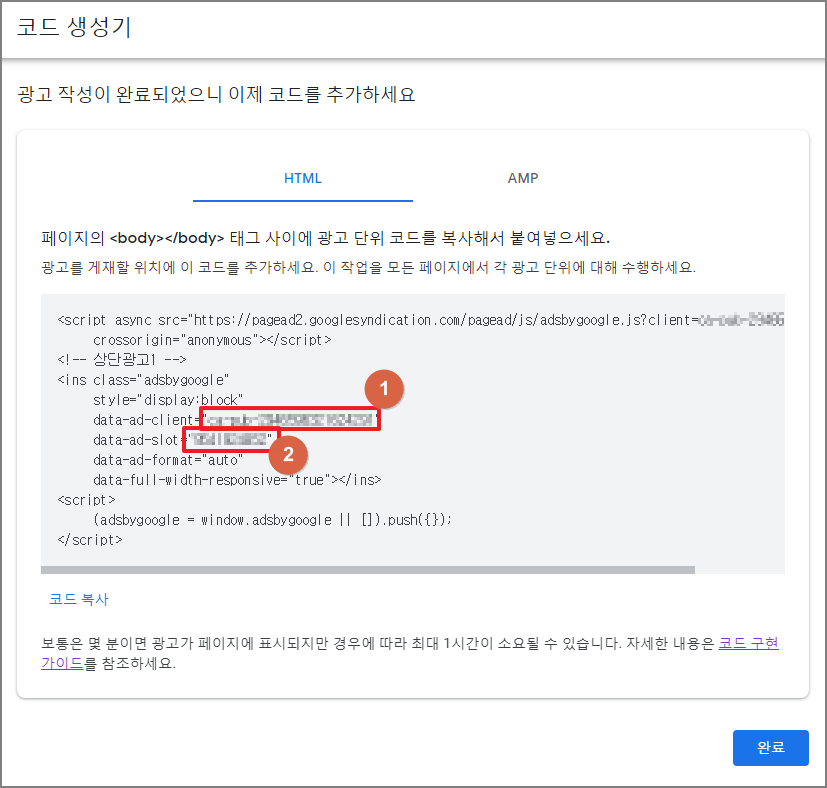This screenshot has width=827, height=788.
Task: Click the numbered marker badge 2
Action: pos(289,455)
